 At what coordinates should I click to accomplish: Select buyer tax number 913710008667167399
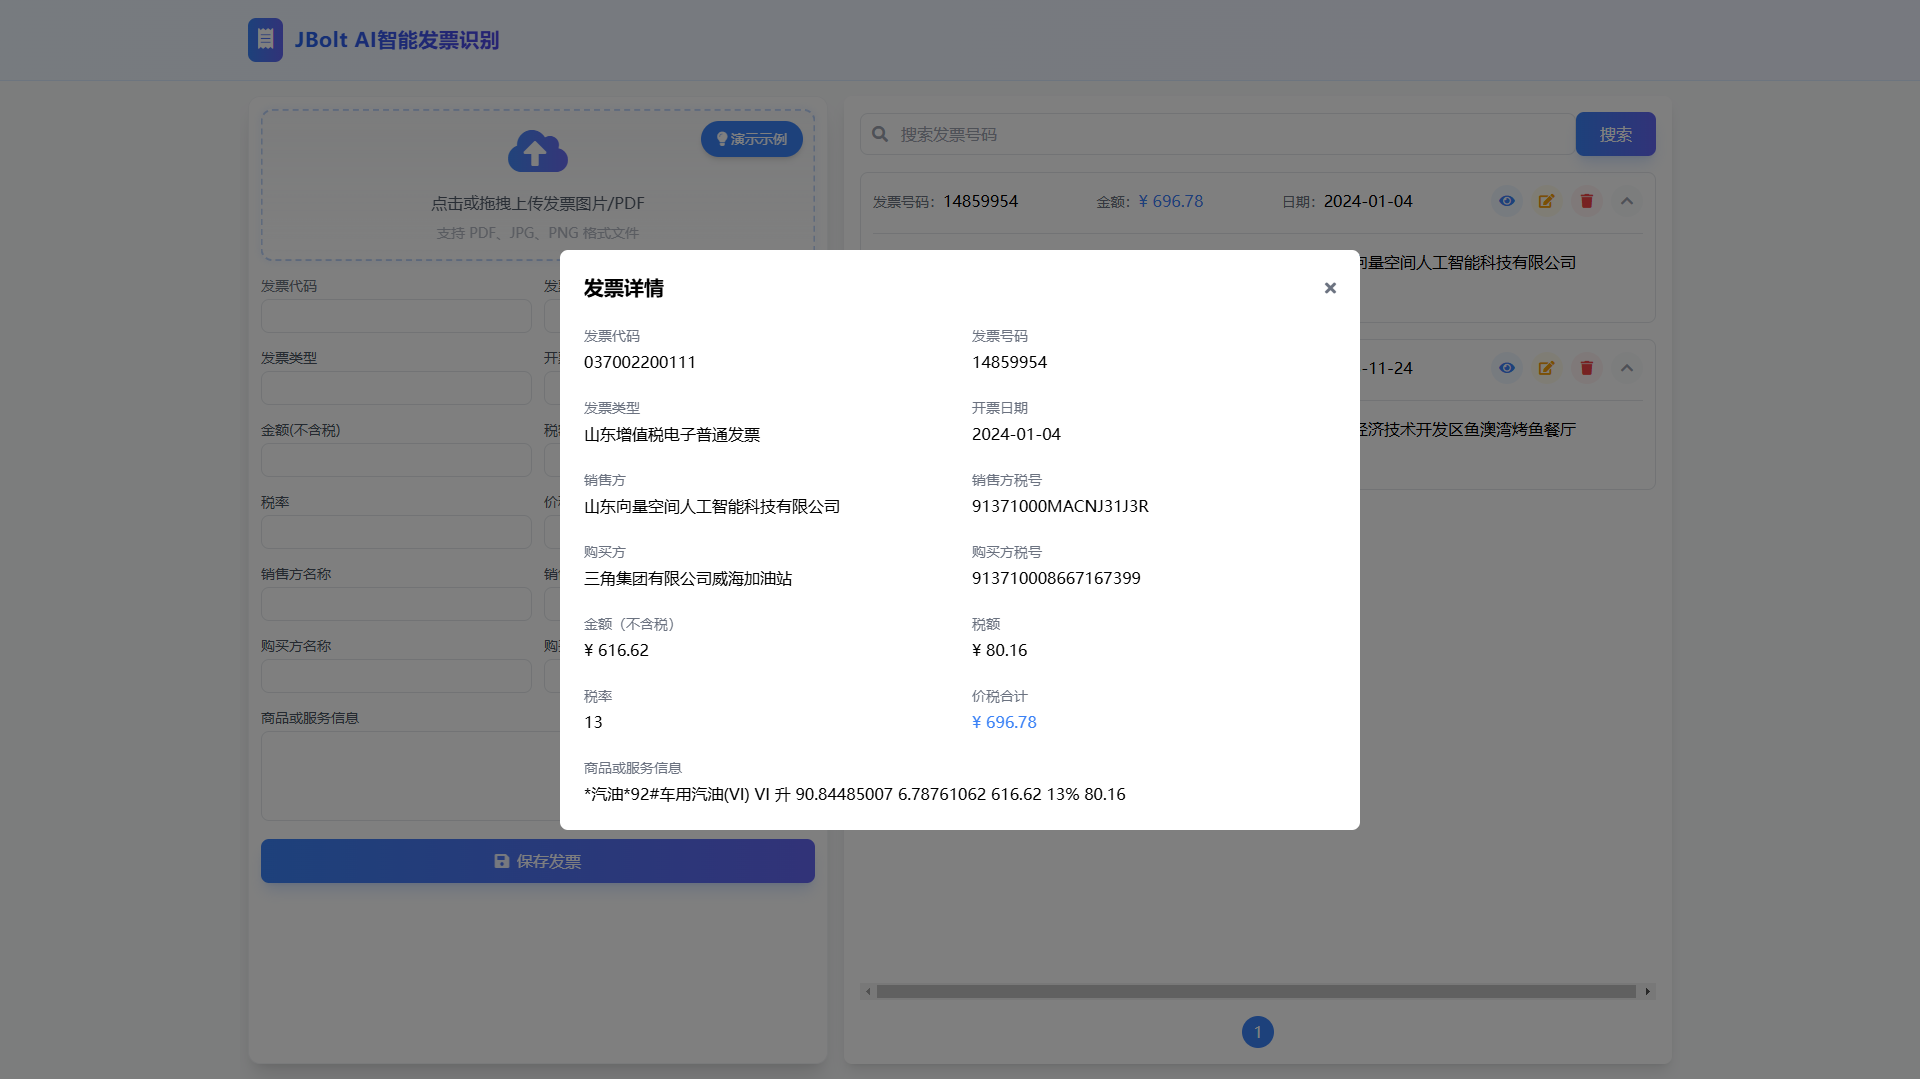pos(1056,578)
